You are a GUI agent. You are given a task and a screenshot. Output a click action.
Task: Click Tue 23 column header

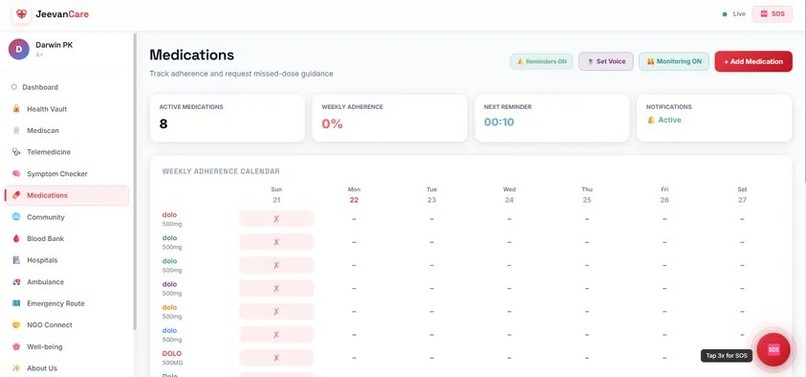(x=431, y=195)
